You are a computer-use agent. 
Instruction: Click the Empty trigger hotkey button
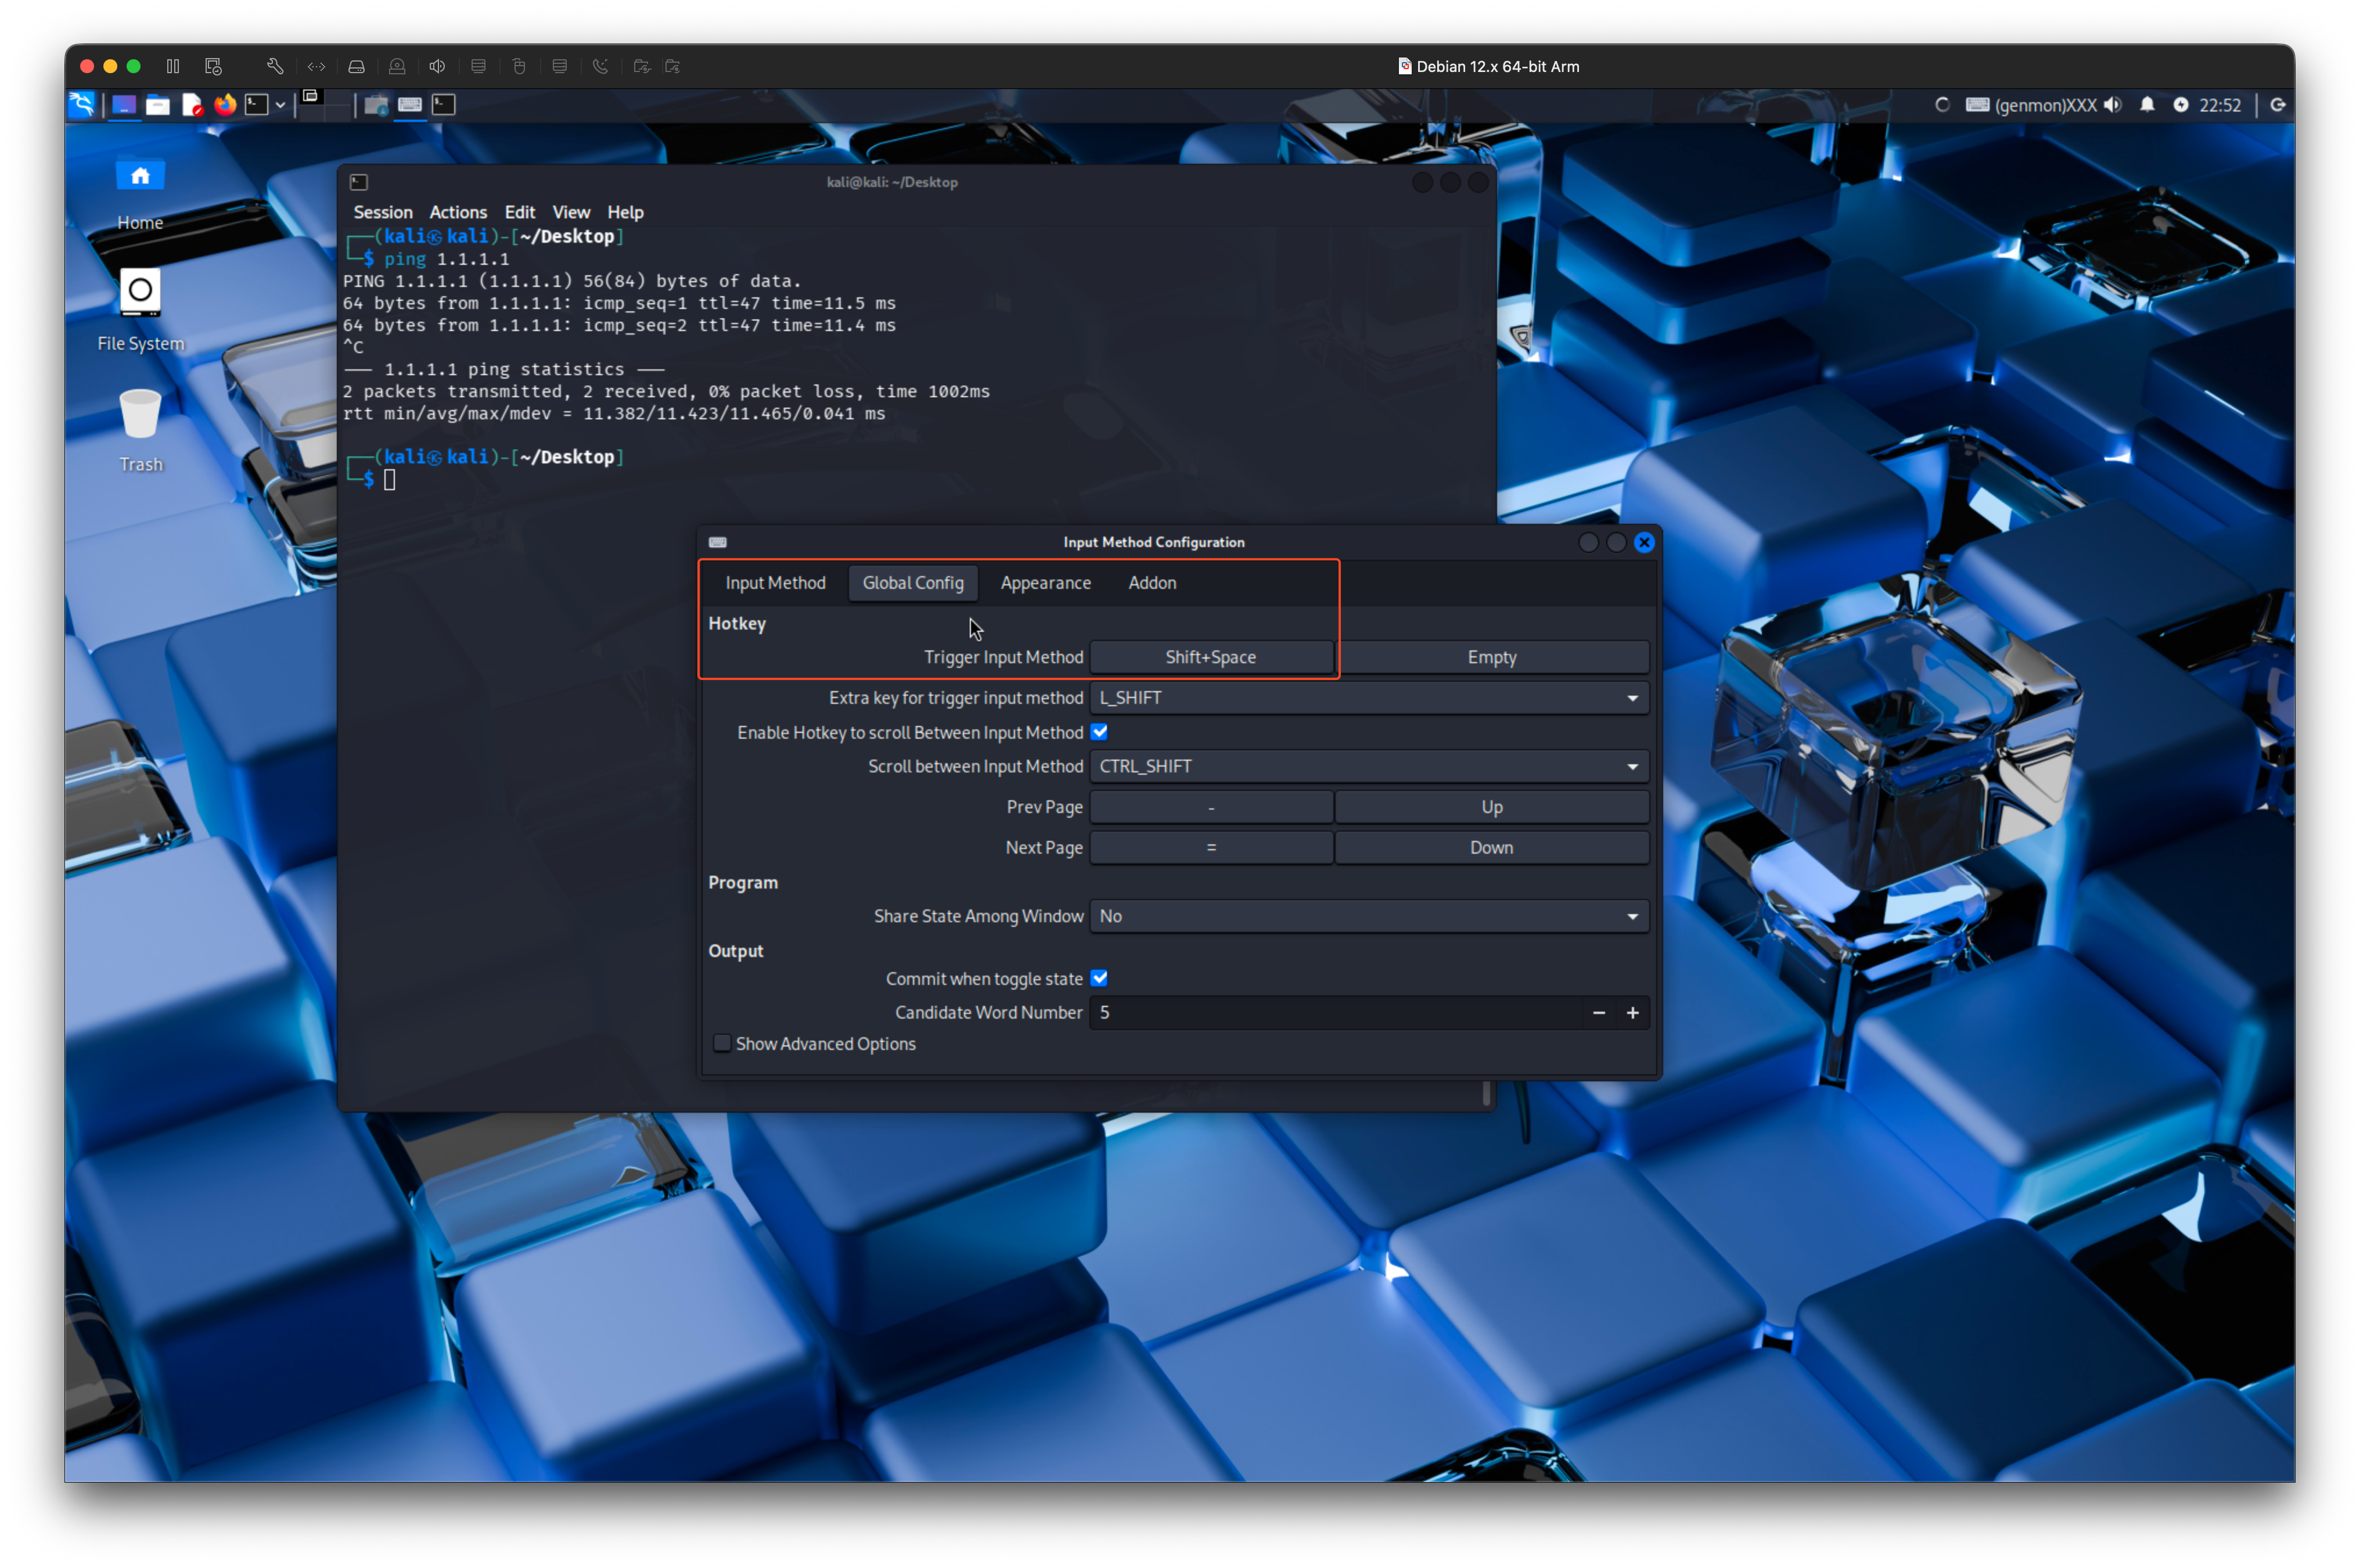[1491, 657]
